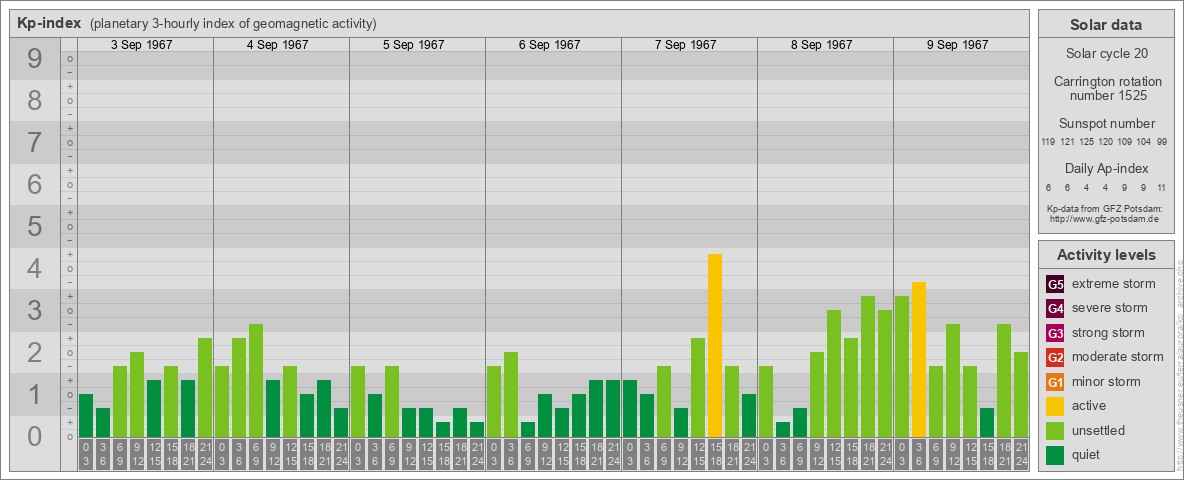Click the Solar data panel heading
Image resolution: width=1184 pixels, height=480 pixels.
click(x=1106, y=25)
